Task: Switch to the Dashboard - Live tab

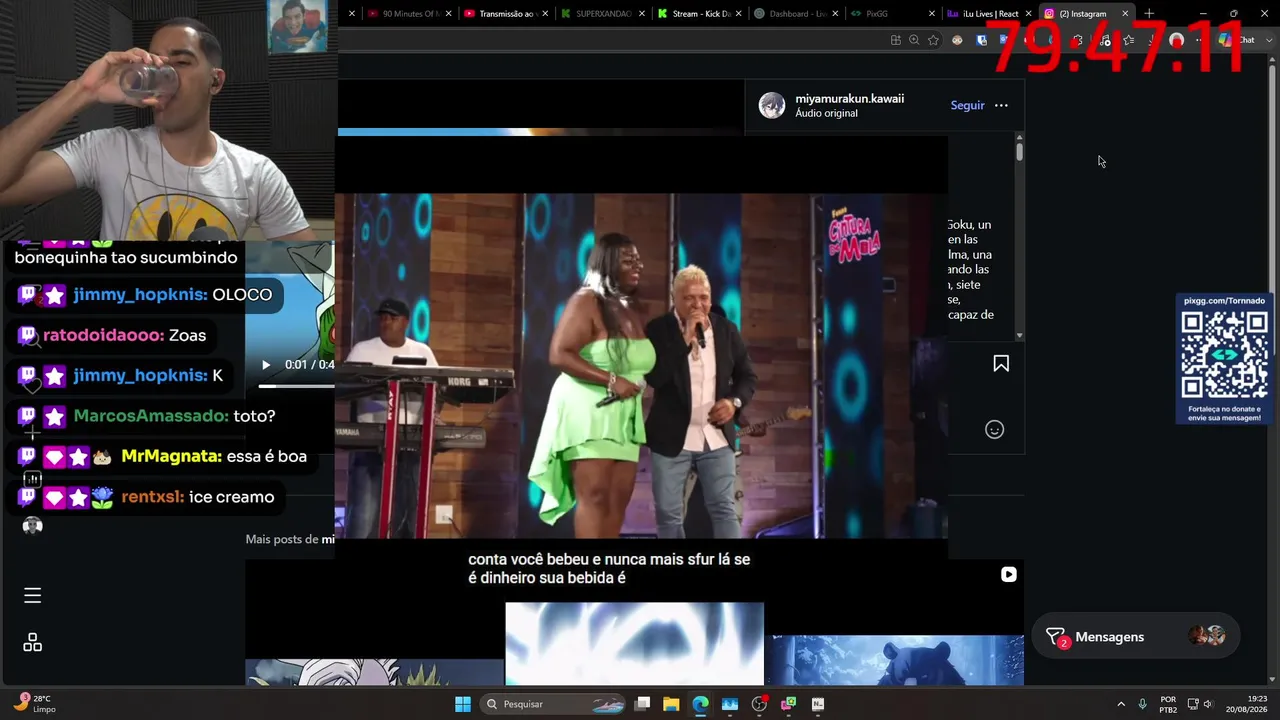Action: coord(795,14)
